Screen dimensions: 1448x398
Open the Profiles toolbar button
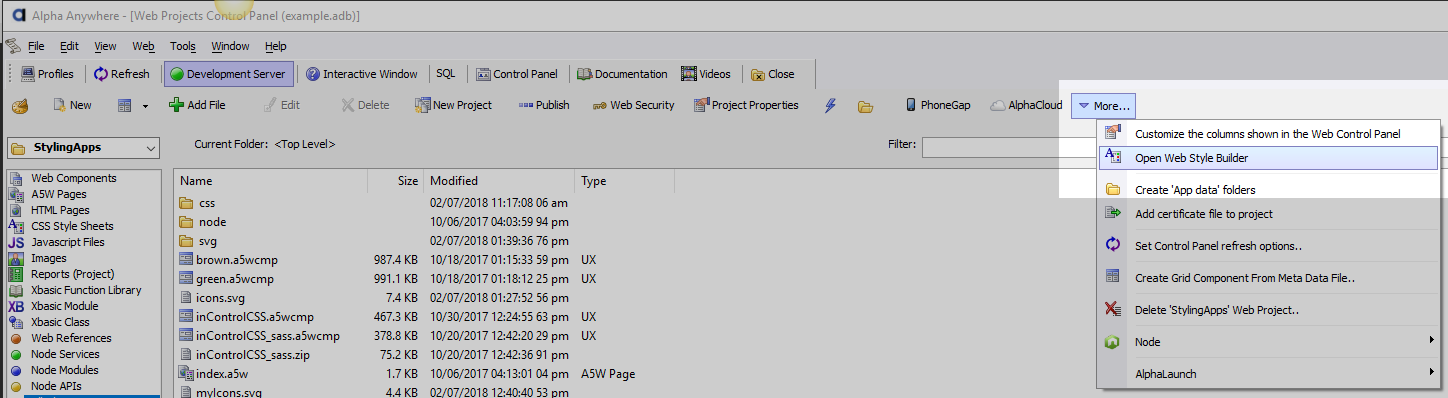coord(47,74)
